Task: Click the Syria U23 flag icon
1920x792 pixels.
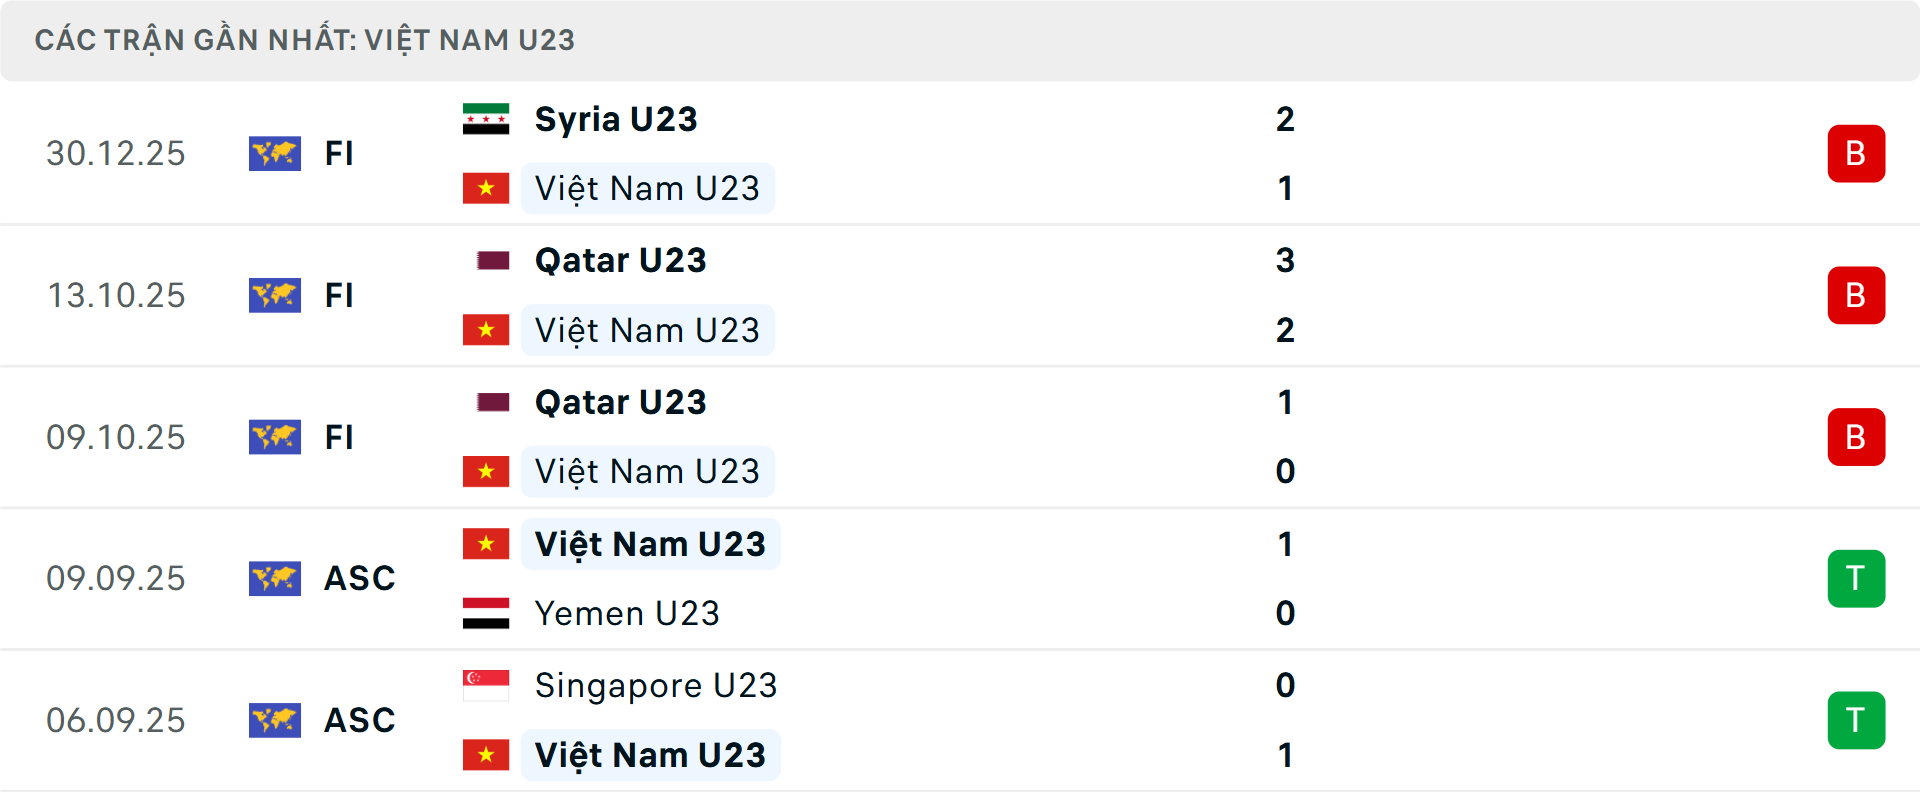Action: (x=487, y=116)
